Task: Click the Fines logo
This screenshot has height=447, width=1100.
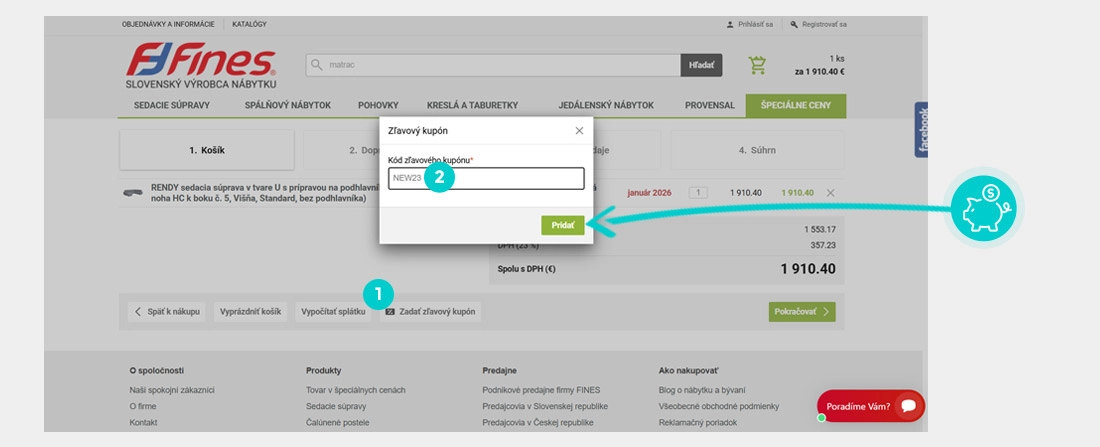Action: point(201,65)
